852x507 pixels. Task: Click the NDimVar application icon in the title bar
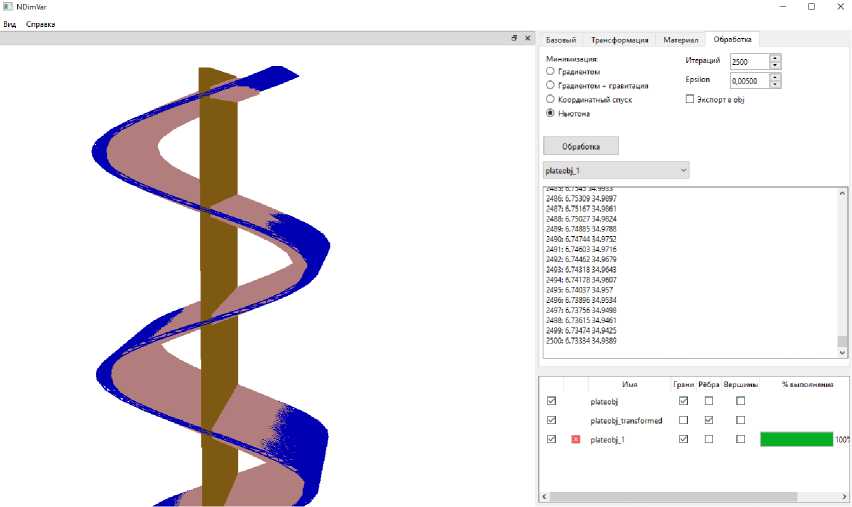8,7
